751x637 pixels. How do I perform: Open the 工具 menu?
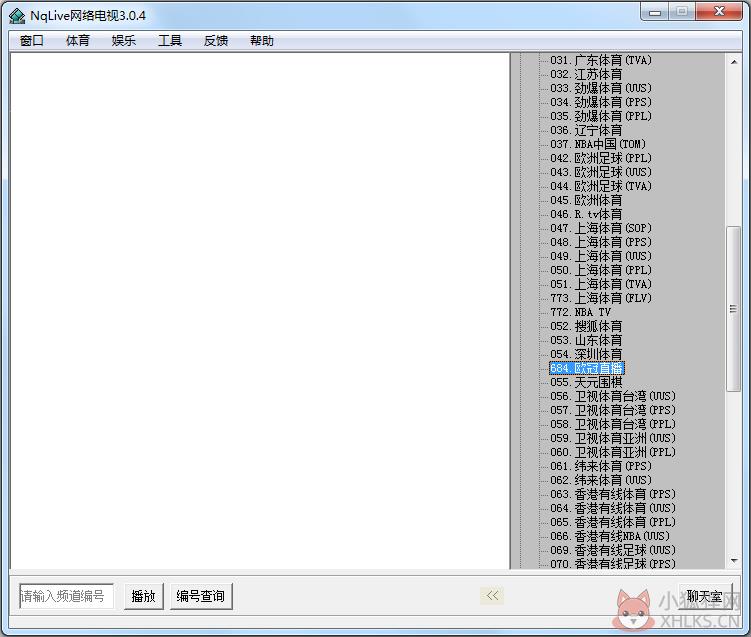coord(170,41)
